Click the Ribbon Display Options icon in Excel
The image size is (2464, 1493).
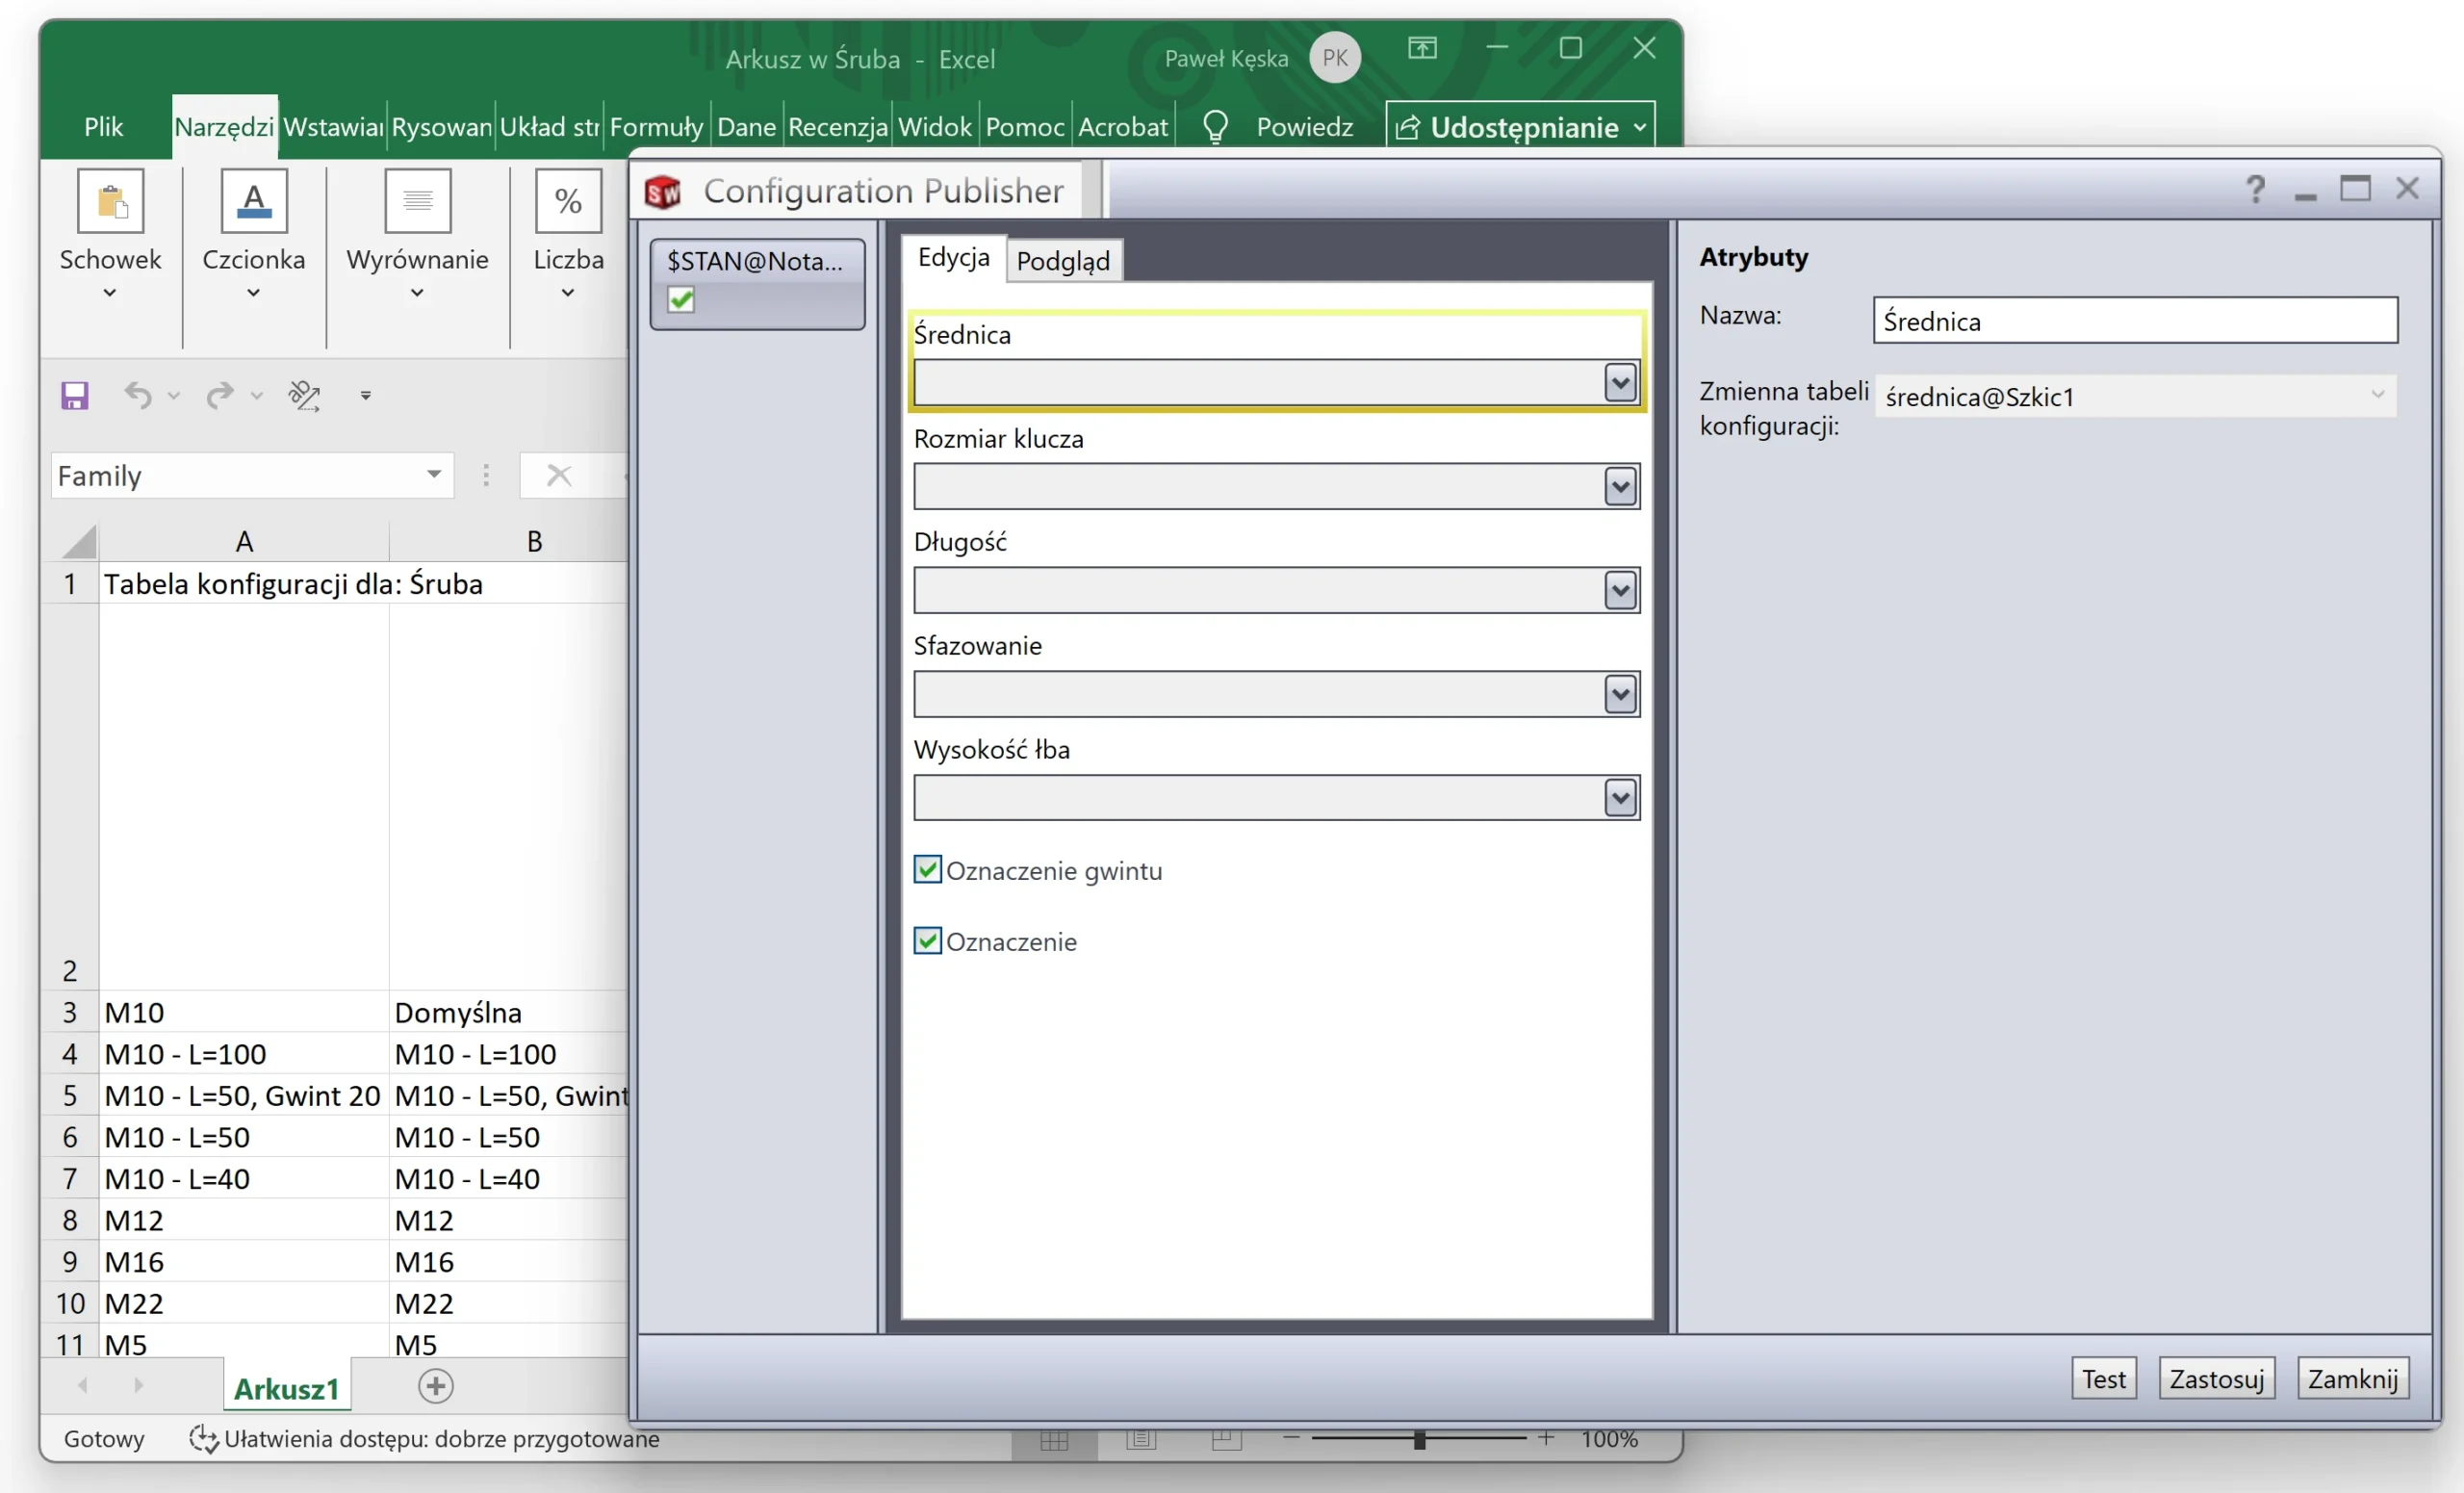coord(1422,48)
